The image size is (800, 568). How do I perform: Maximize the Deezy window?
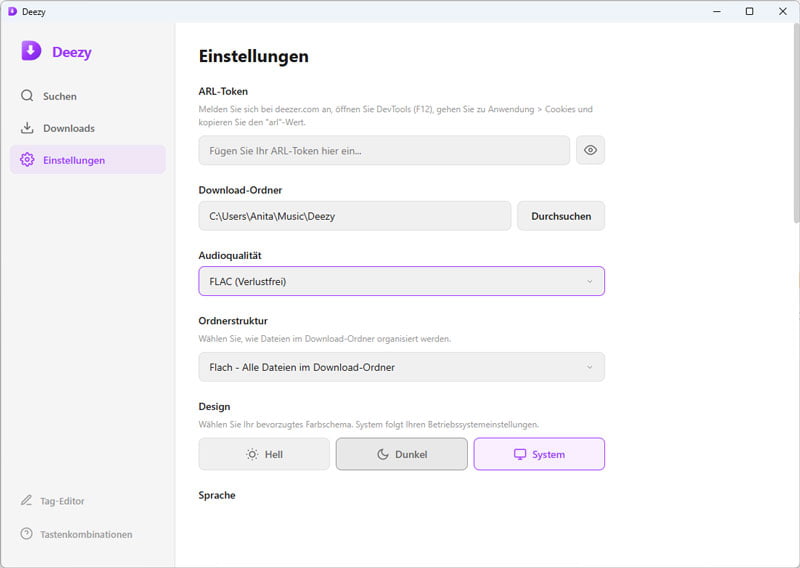point(749,11)
